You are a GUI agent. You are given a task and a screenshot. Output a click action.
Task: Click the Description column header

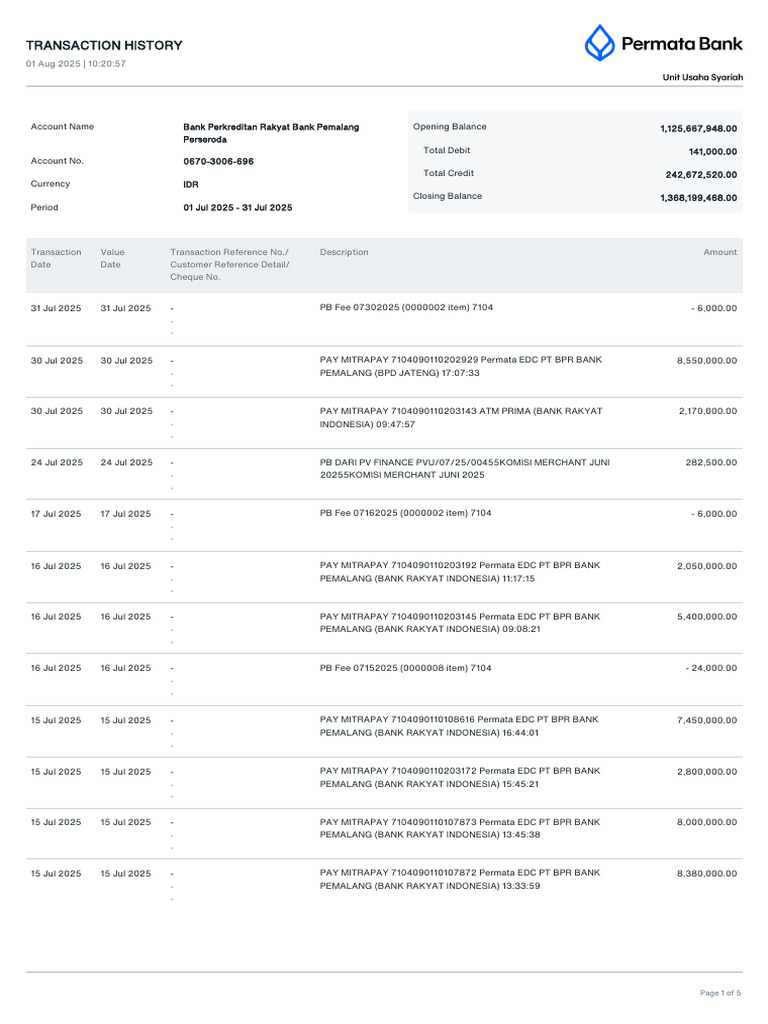[x=344, y=252]
